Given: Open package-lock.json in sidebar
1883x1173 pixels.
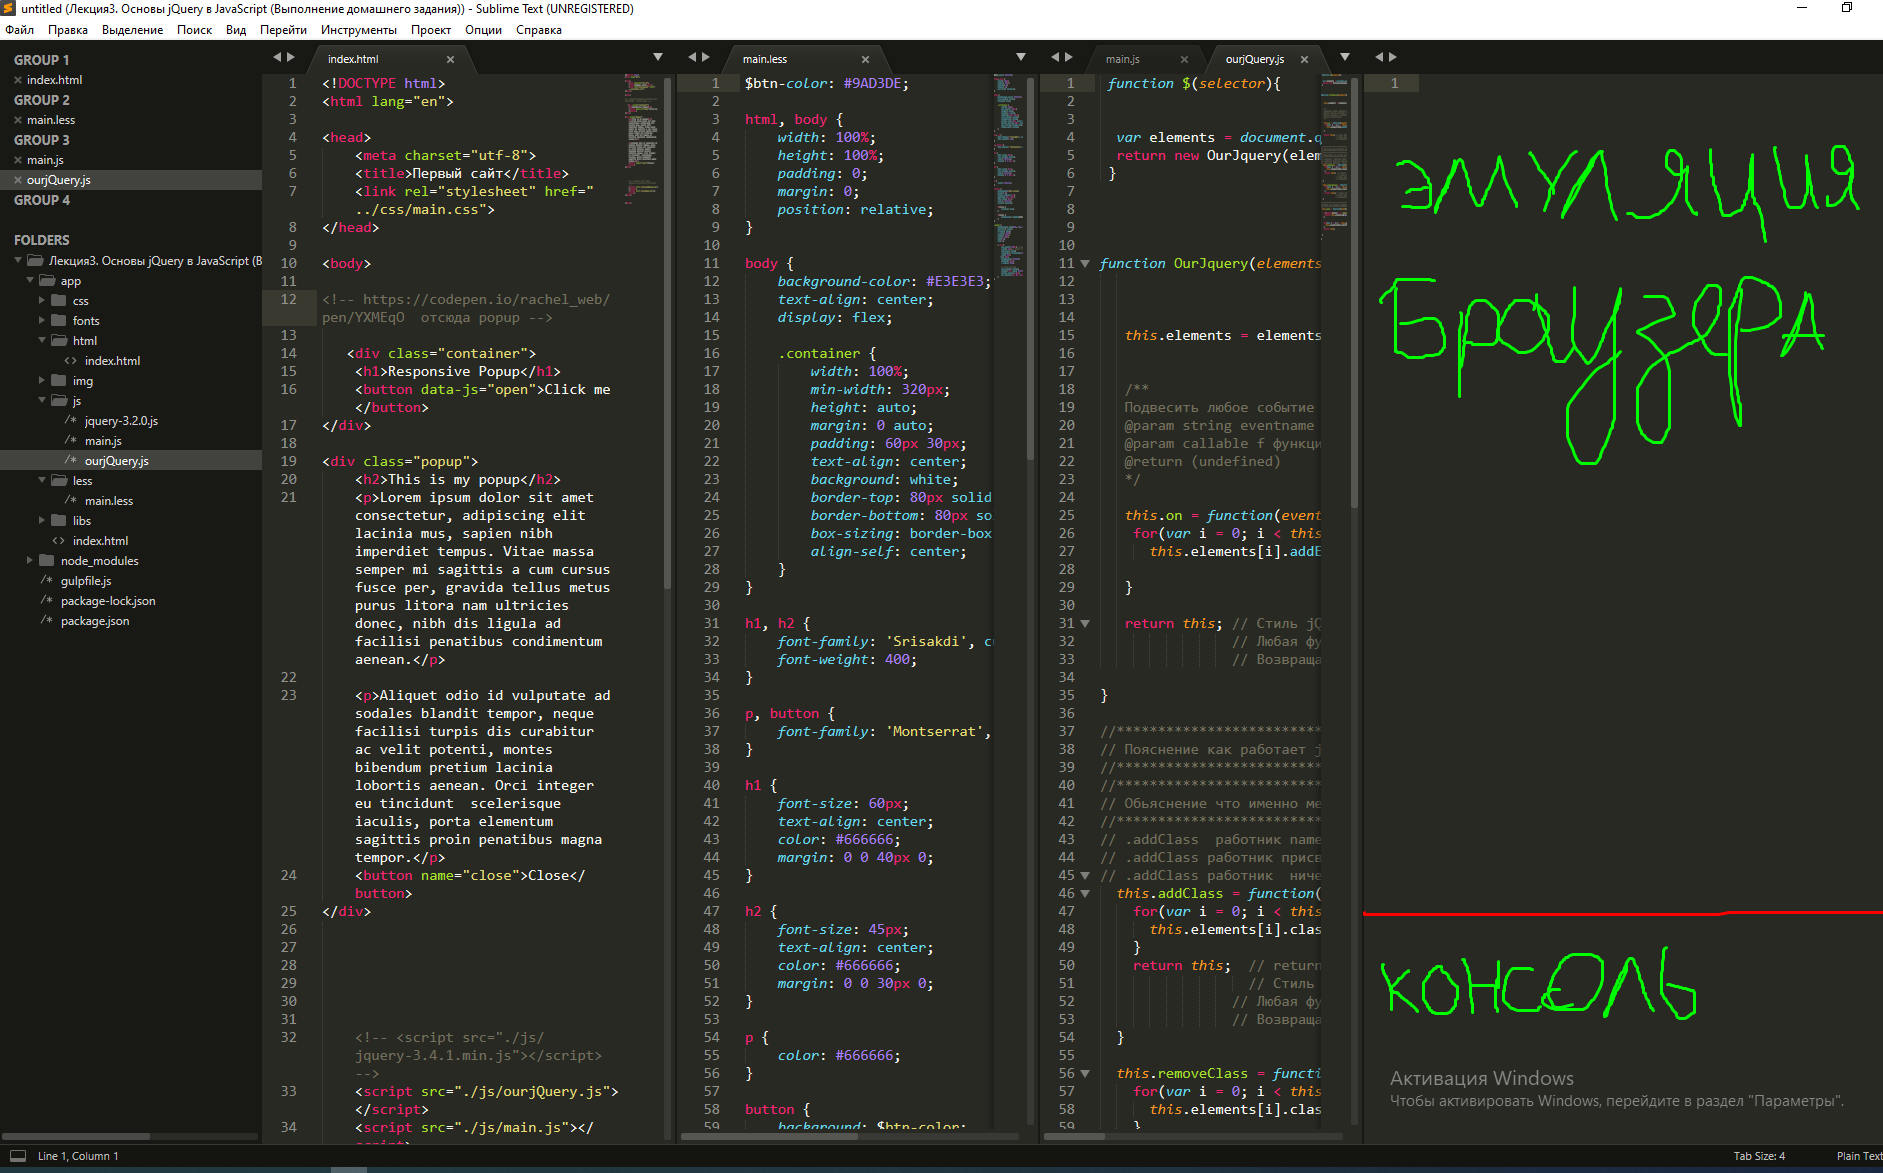Looking at the screenshot, I should pyautogui.click(x=108, y=600).
